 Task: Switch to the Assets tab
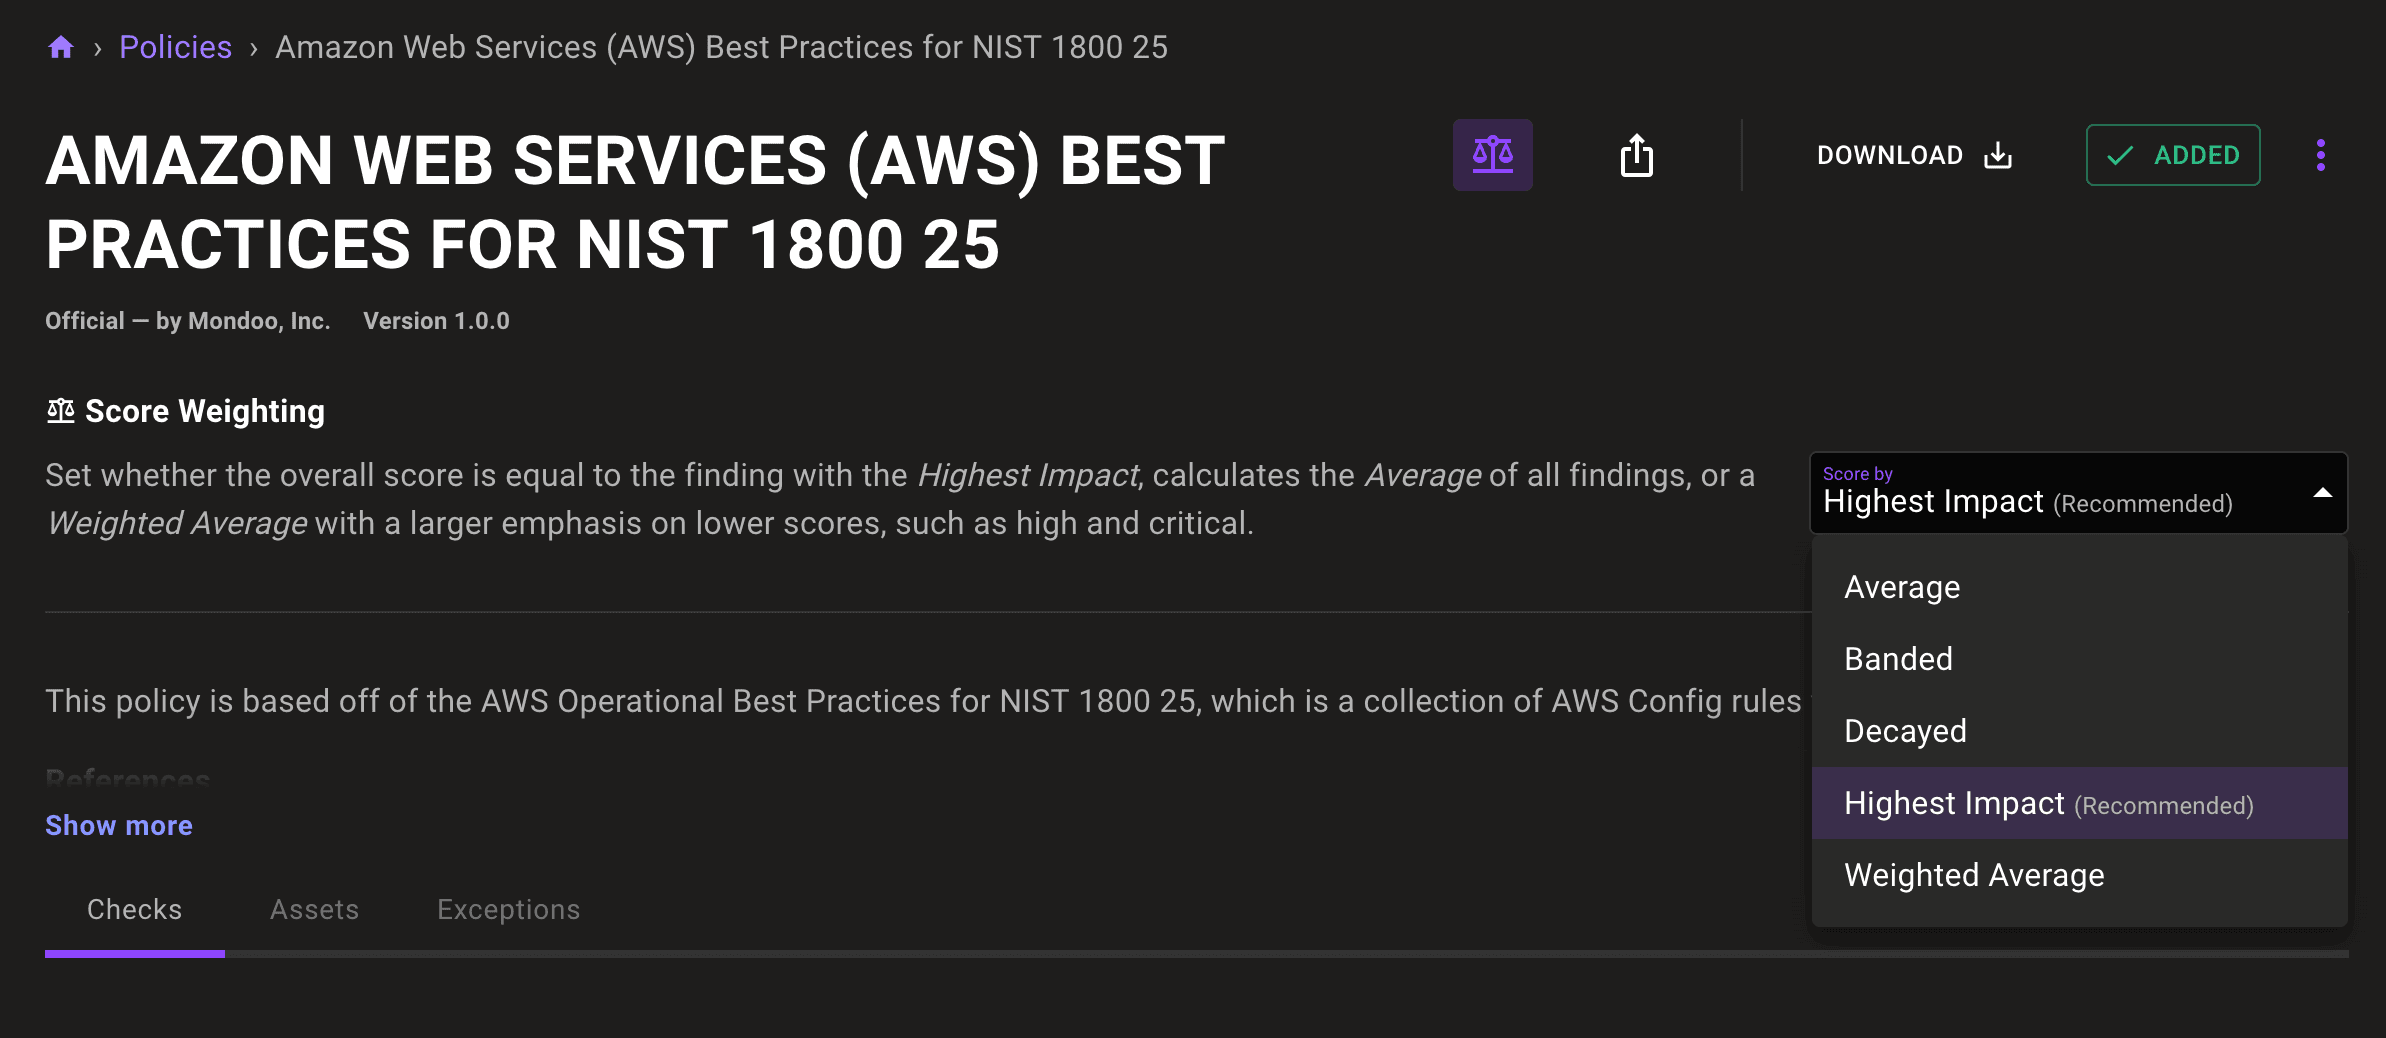[x=314, y=909]
